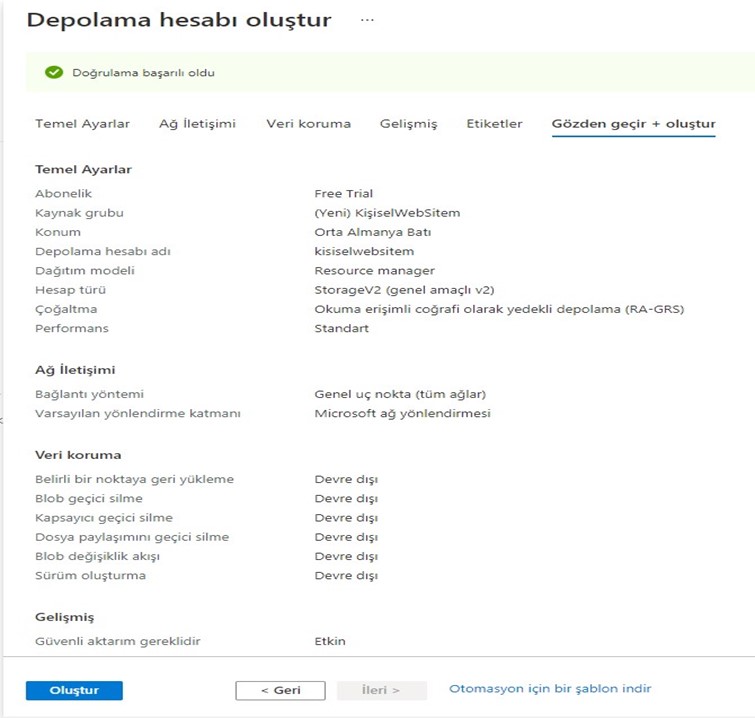Viewport: 755px width, 718px height.
Task: Click the Free Trial subscription value
Action: [x=343, y=194]
